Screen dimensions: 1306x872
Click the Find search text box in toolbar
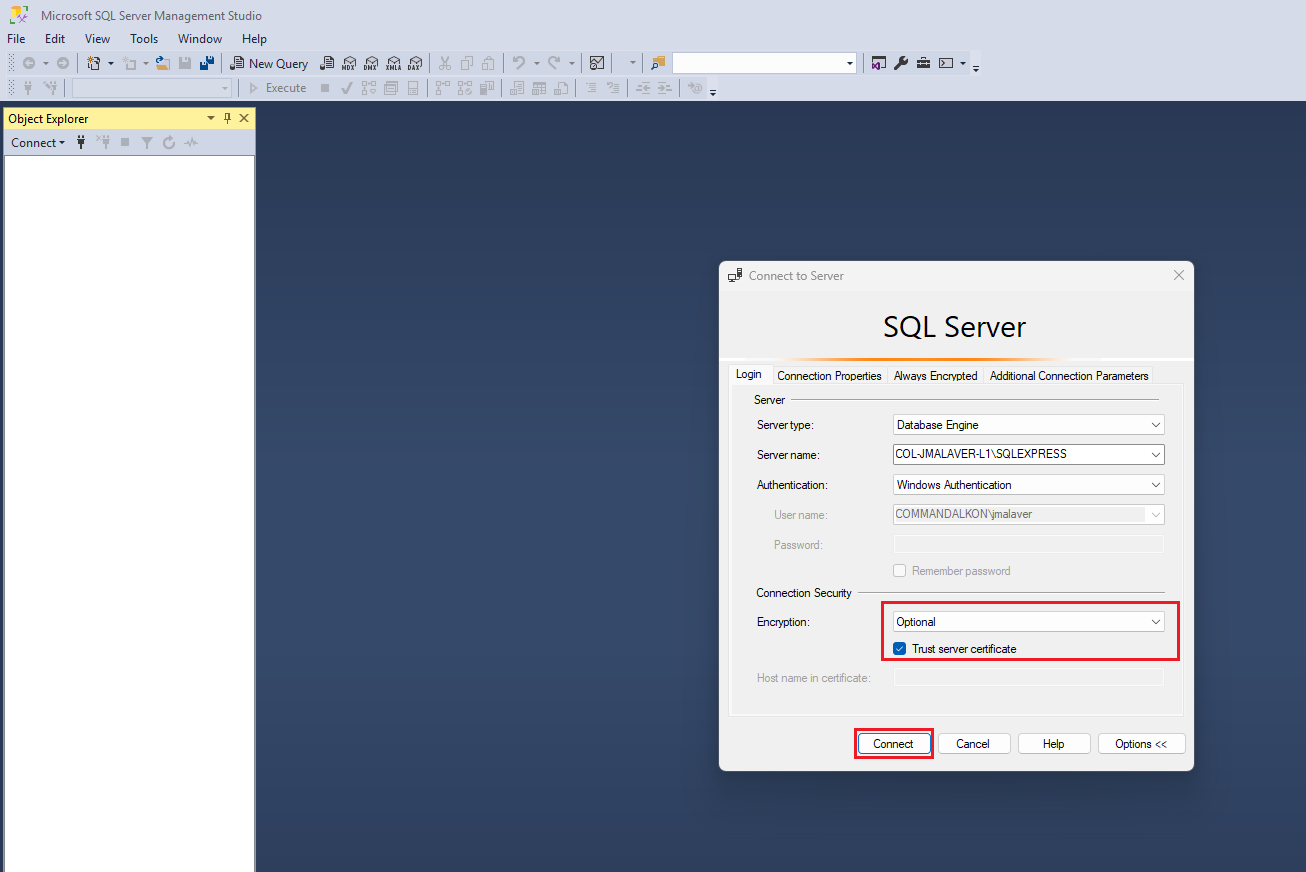[x=758, y=63]
